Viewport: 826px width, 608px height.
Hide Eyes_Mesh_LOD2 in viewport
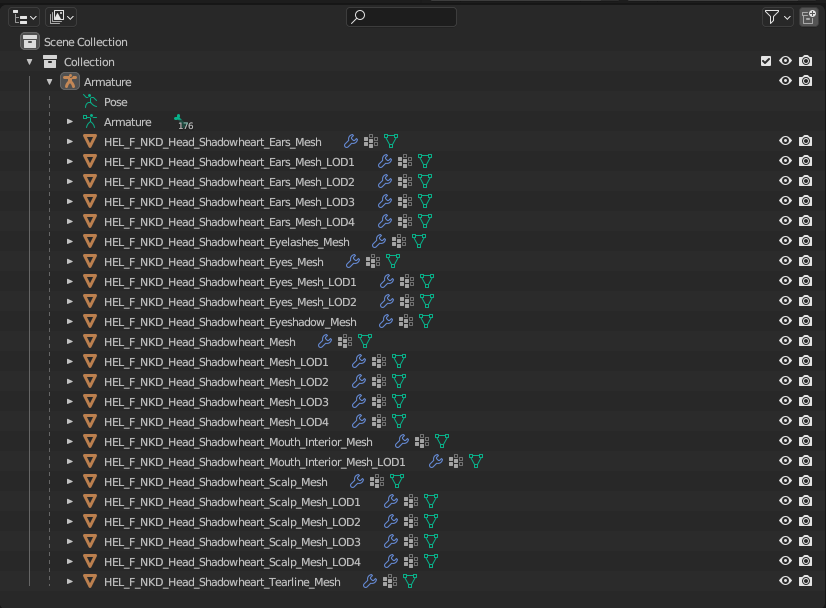click(x=785, y=301)
